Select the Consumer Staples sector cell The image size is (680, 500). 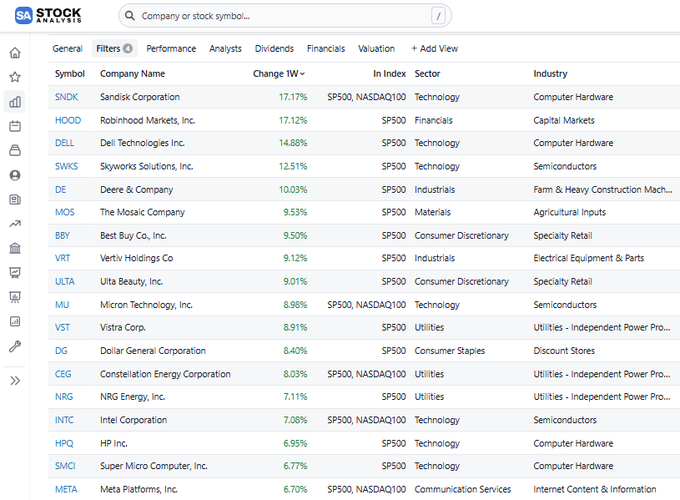(x=449, y=351)
